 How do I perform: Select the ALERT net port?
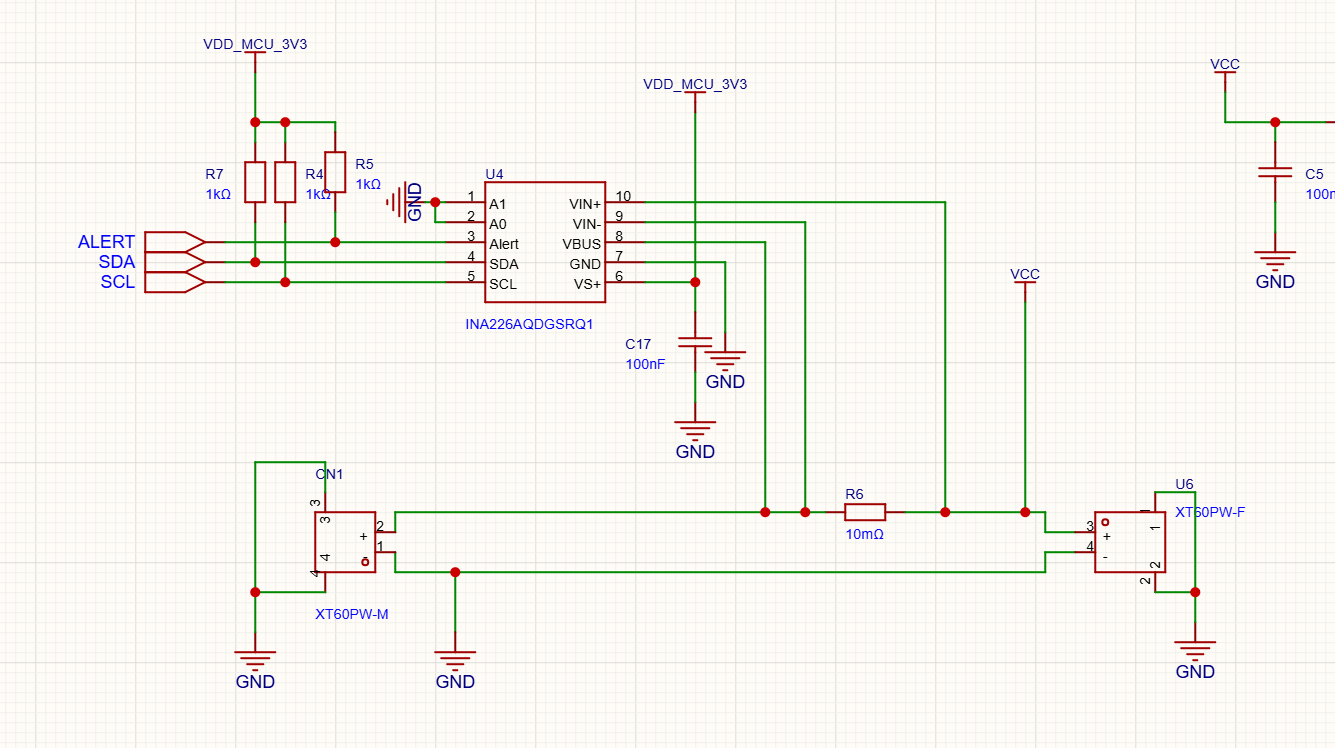[x=175, y=242]
